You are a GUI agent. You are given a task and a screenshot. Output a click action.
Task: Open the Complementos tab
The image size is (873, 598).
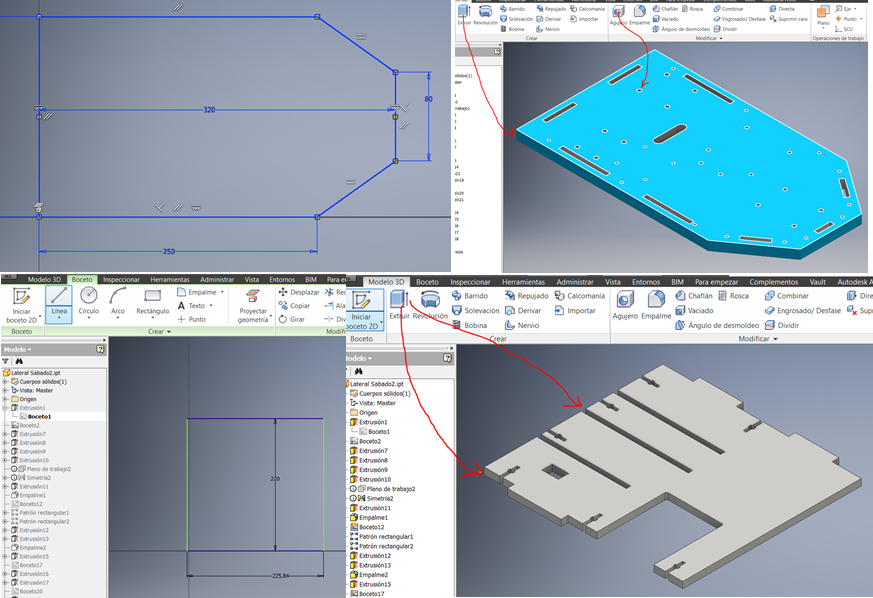[773, 282]
